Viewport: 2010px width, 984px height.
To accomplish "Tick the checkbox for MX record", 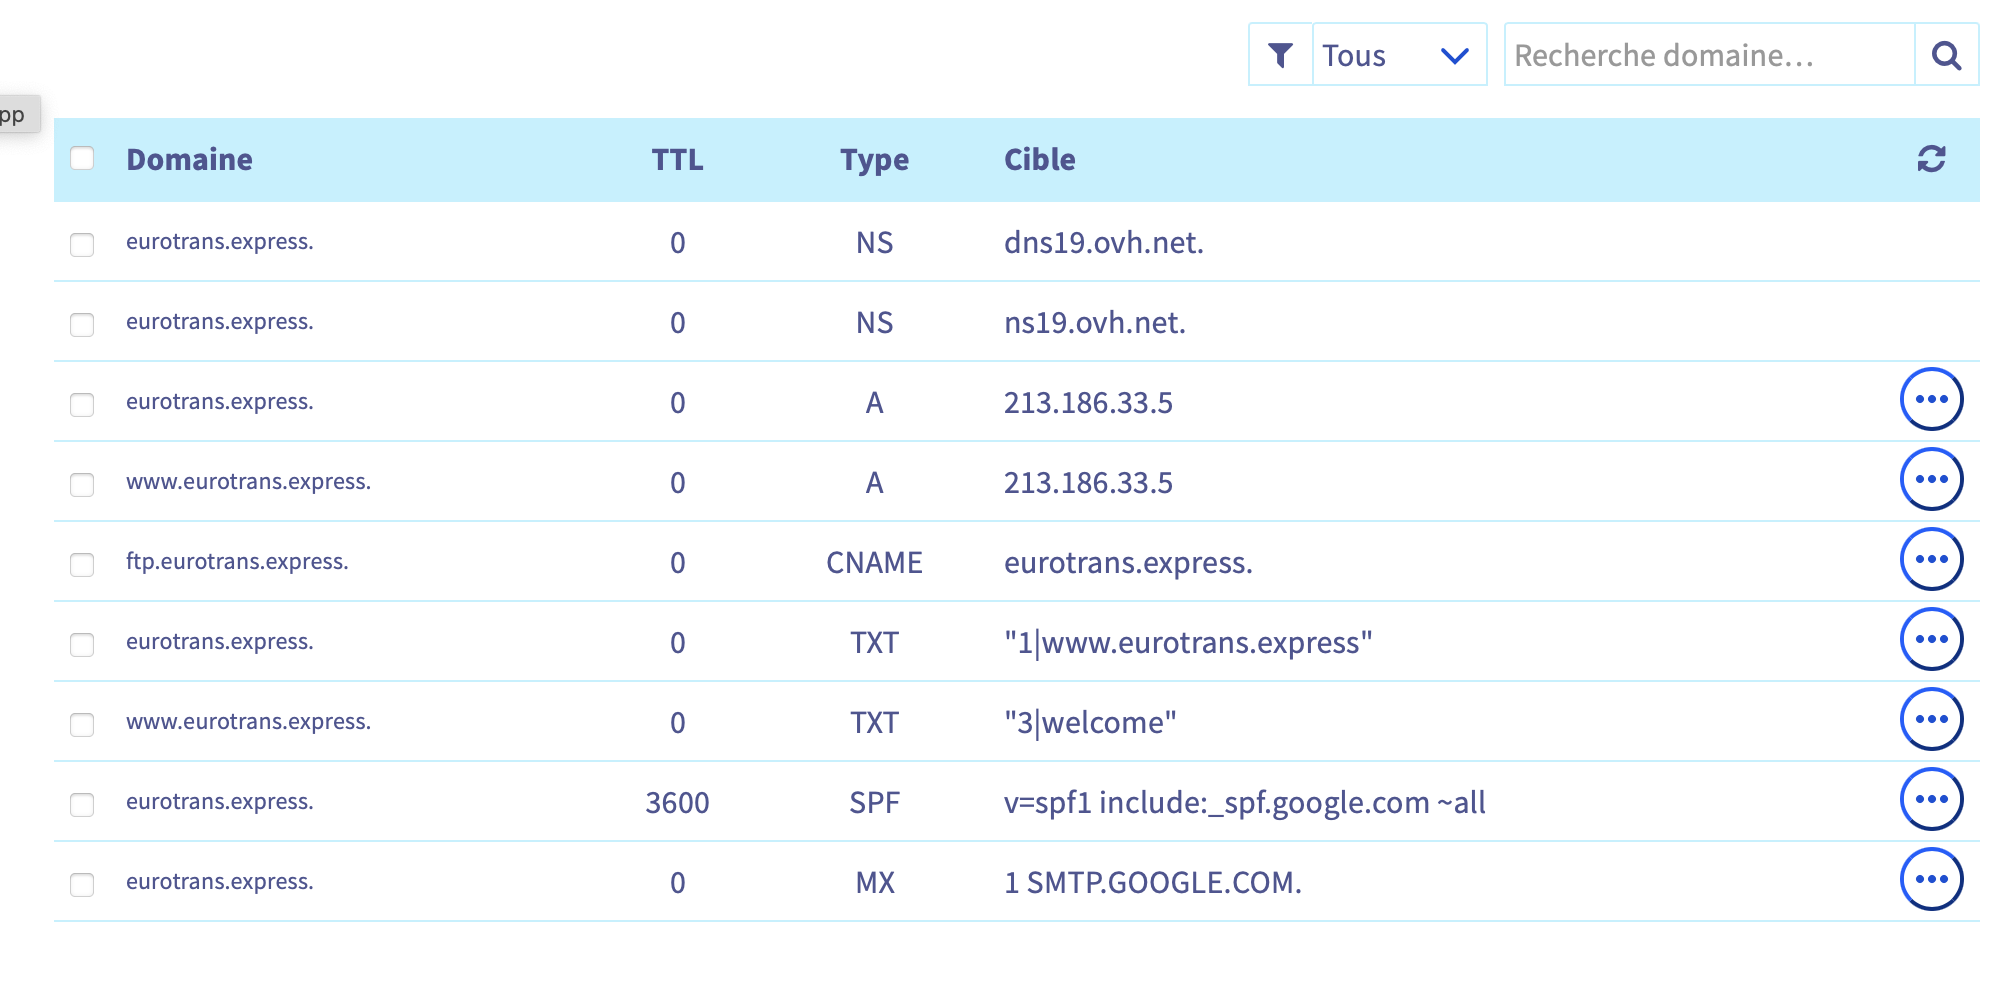I will 82,884.
